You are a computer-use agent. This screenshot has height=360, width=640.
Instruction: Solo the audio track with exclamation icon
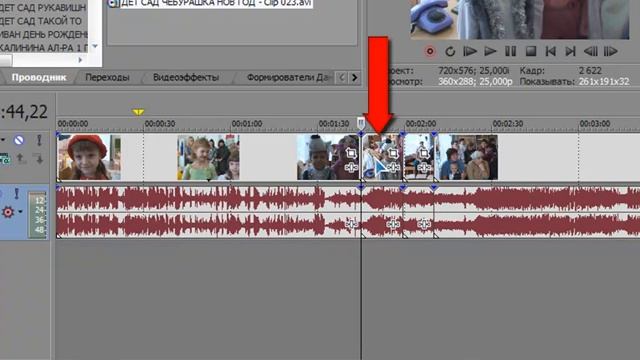[16, 193]
